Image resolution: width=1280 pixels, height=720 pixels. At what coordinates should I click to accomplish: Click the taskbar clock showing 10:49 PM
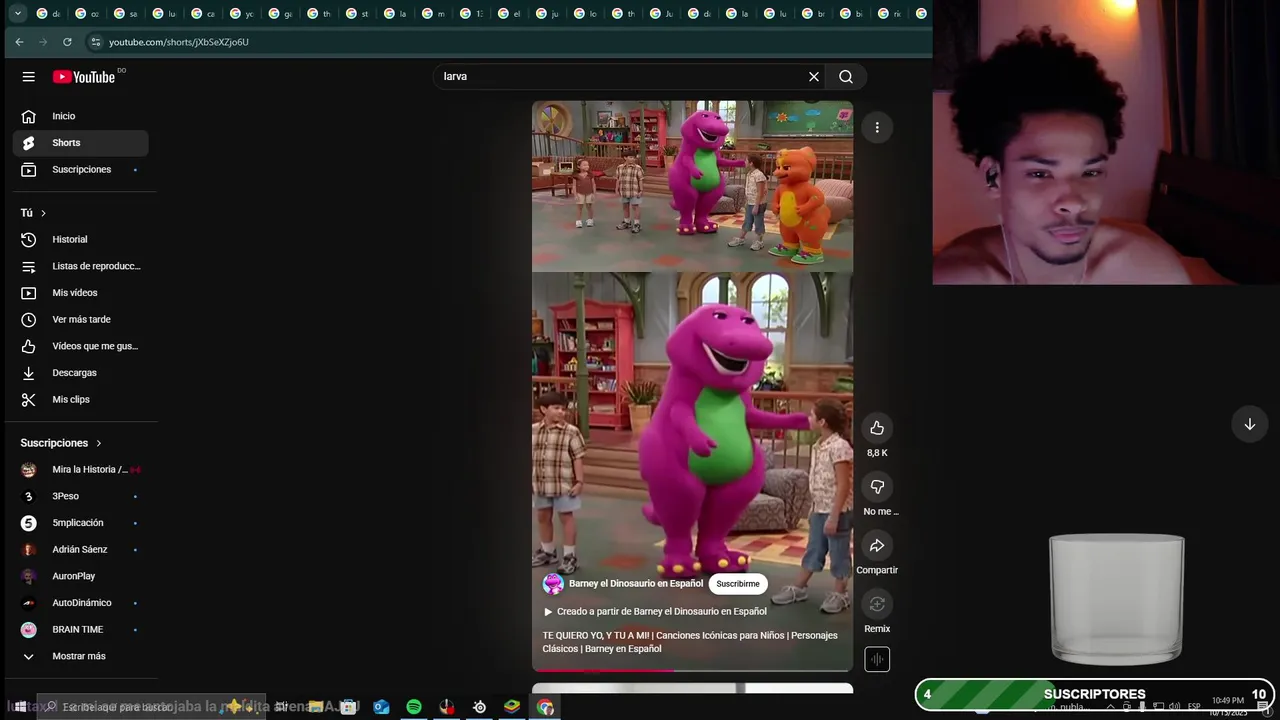[1228, 706]
